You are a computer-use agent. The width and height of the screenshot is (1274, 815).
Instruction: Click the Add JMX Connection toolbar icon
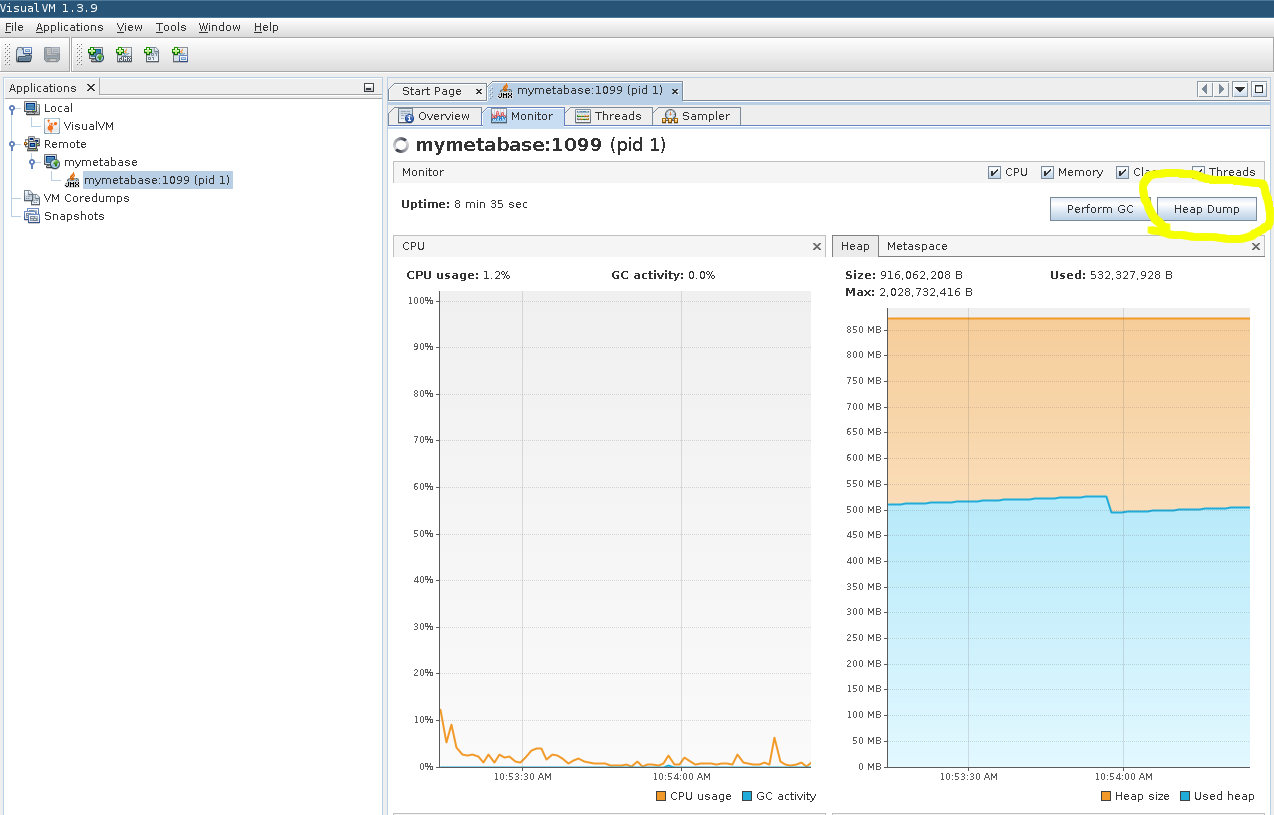(124, 55)
